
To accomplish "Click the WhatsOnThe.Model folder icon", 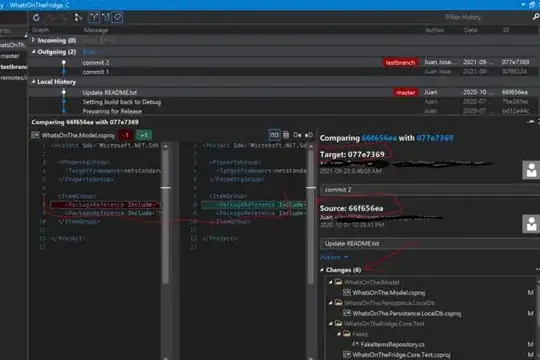I will coord(339,282).
